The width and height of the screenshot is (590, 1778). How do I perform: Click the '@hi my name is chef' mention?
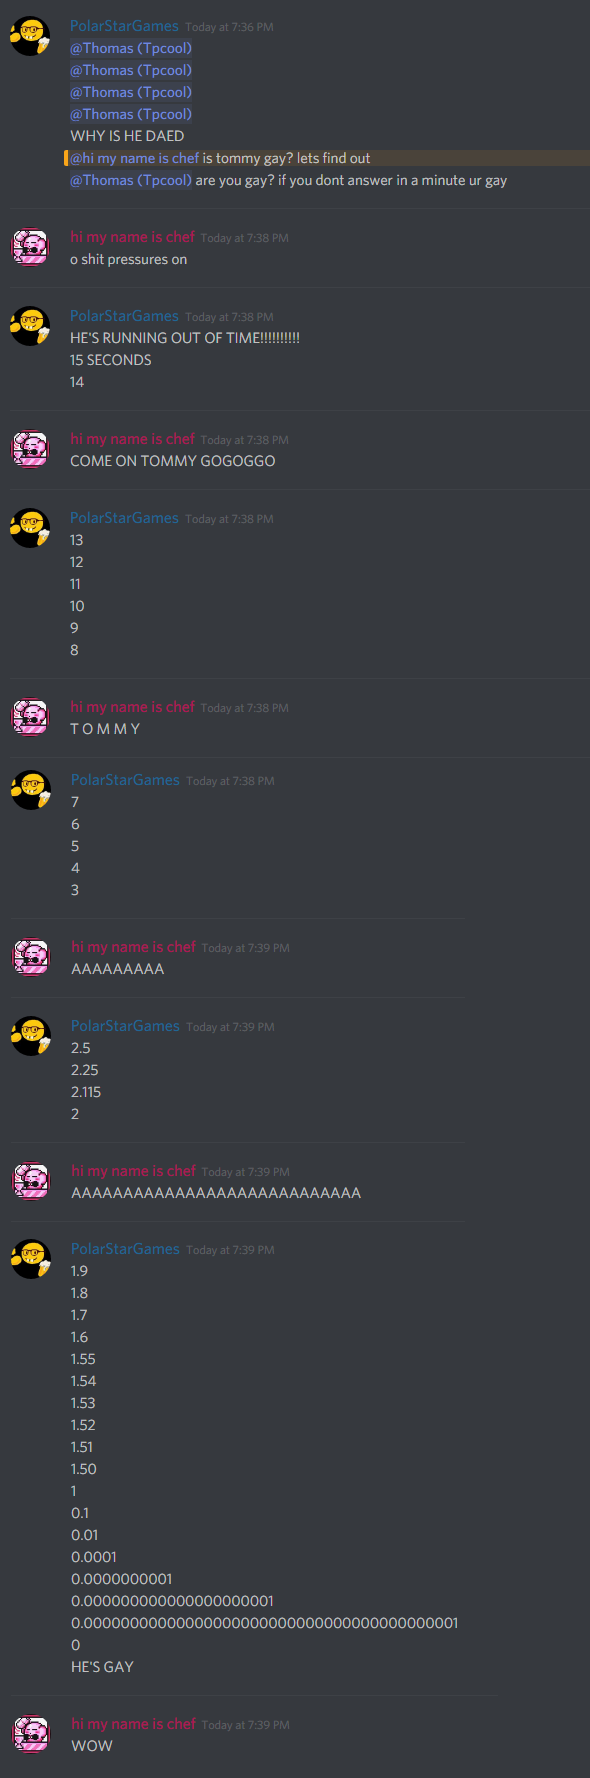click(135, 158)
